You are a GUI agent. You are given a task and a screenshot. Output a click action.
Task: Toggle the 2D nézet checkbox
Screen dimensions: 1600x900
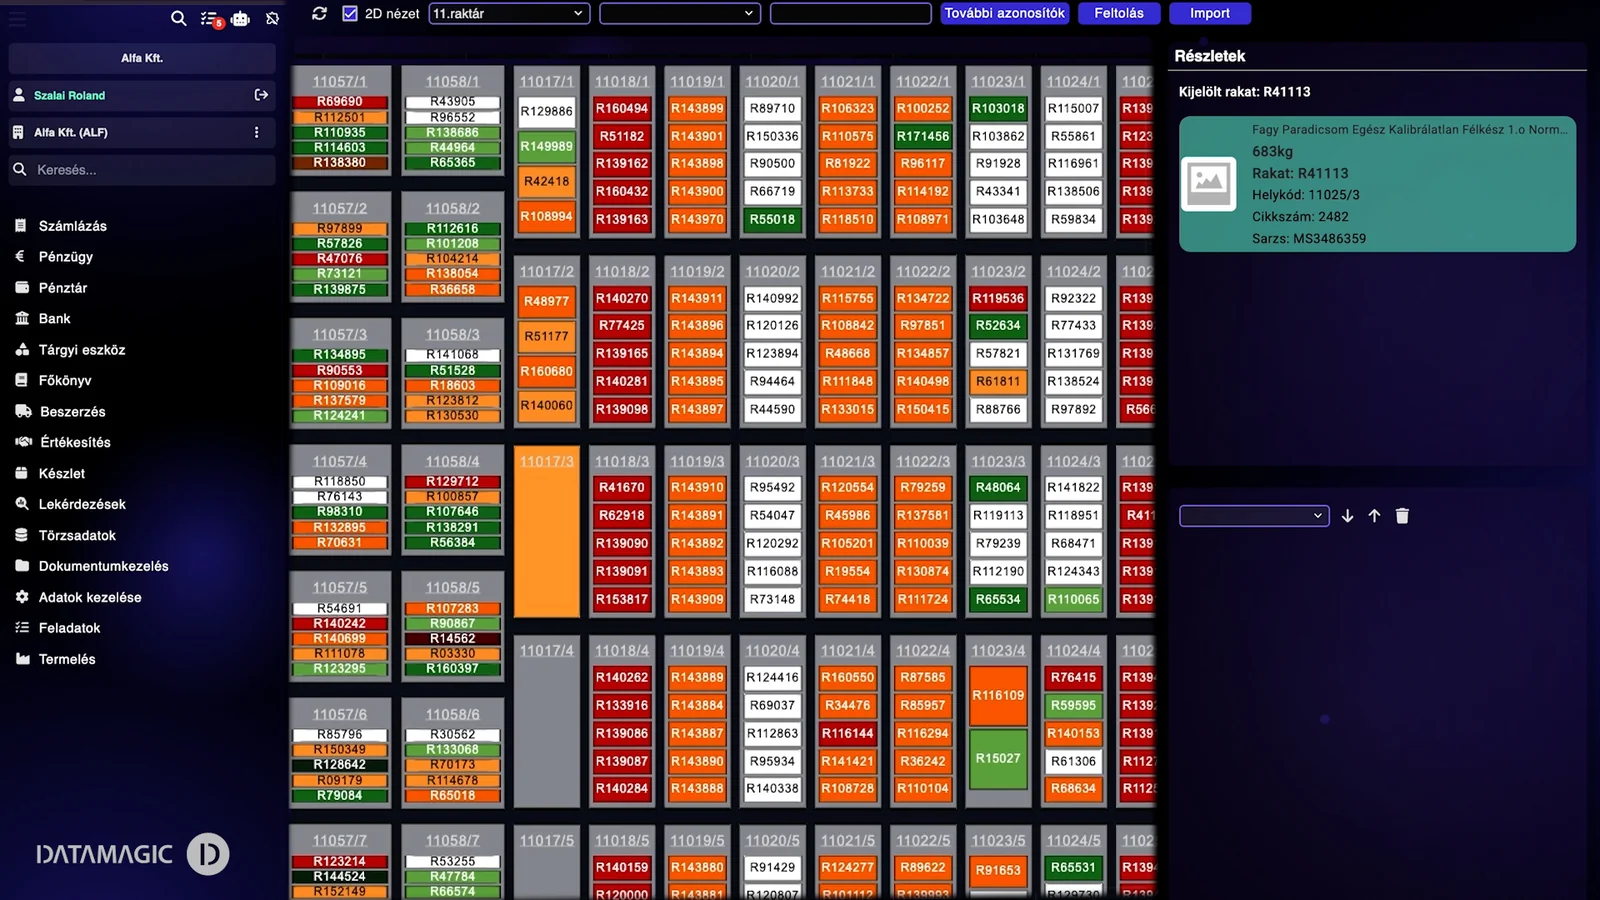coord(350,14)
